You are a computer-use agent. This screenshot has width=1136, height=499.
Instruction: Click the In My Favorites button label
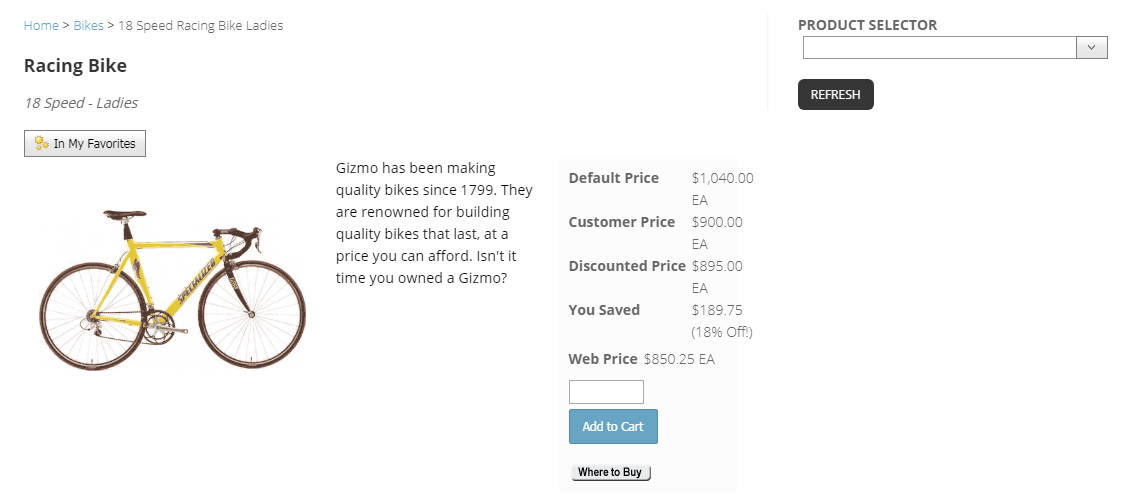coord(95,144)
